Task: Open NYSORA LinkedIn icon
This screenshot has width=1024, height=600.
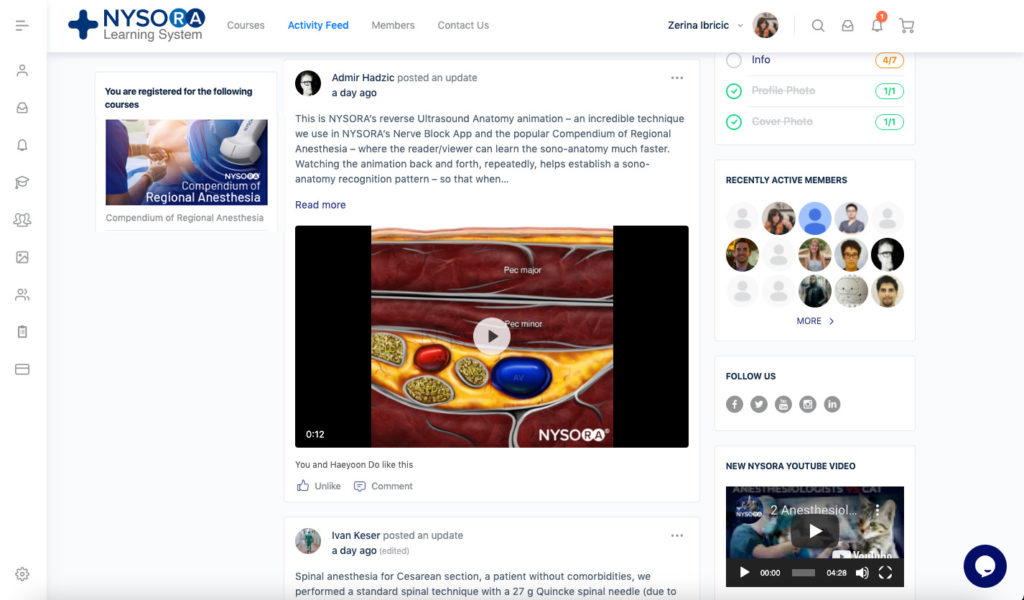Action: click(x=832, y=404)
